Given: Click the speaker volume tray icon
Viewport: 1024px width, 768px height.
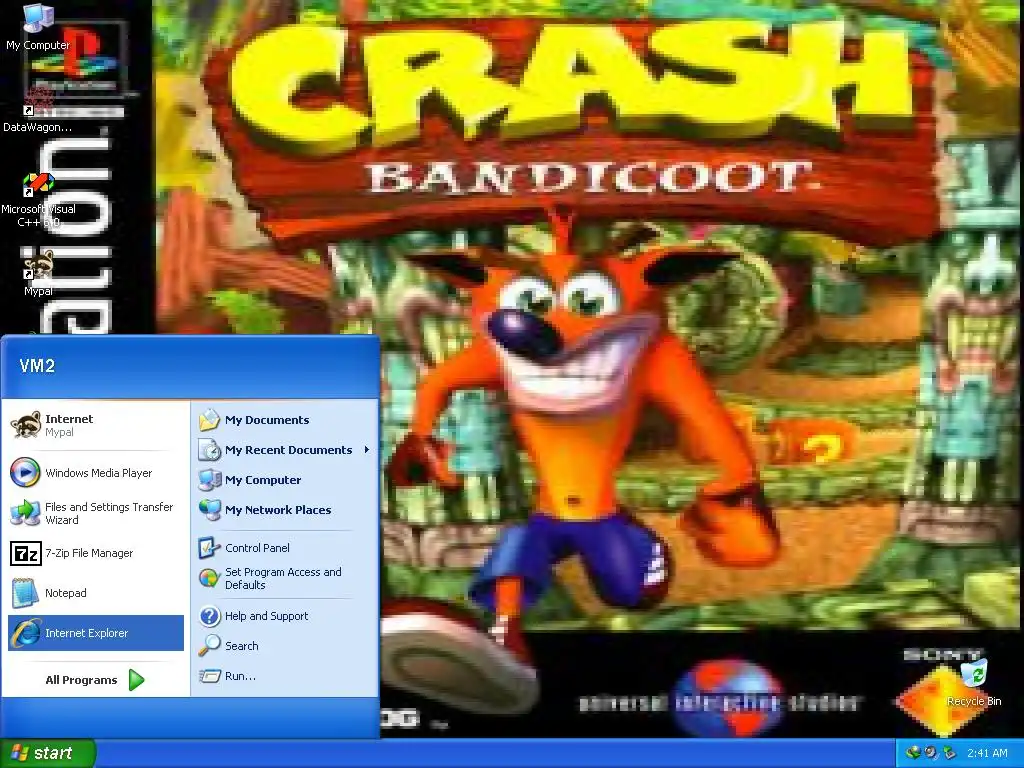Looking at the screenshot, I should tap(931, 753).
